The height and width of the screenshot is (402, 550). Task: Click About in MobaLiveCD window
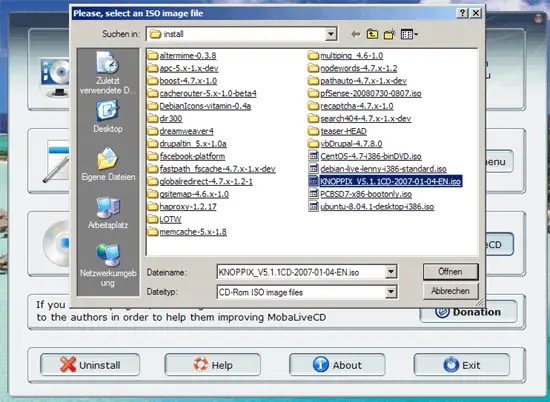pos(337,365)
